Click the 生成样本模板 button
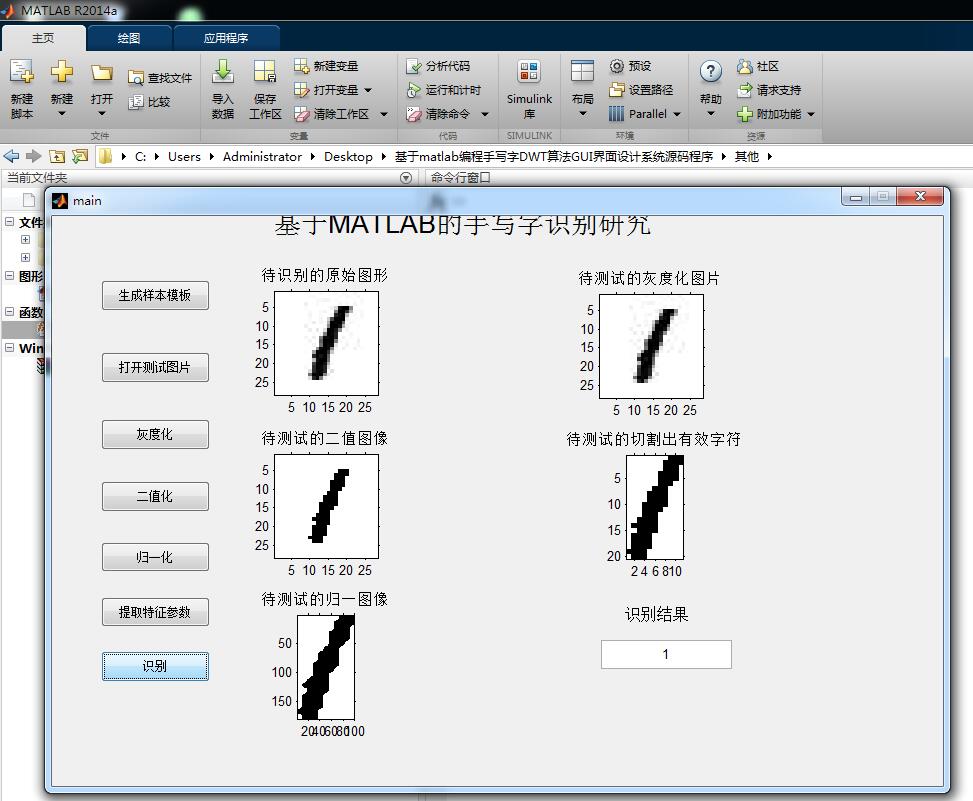The height and width of the screenshot is (801, 973). coord(155,295)
